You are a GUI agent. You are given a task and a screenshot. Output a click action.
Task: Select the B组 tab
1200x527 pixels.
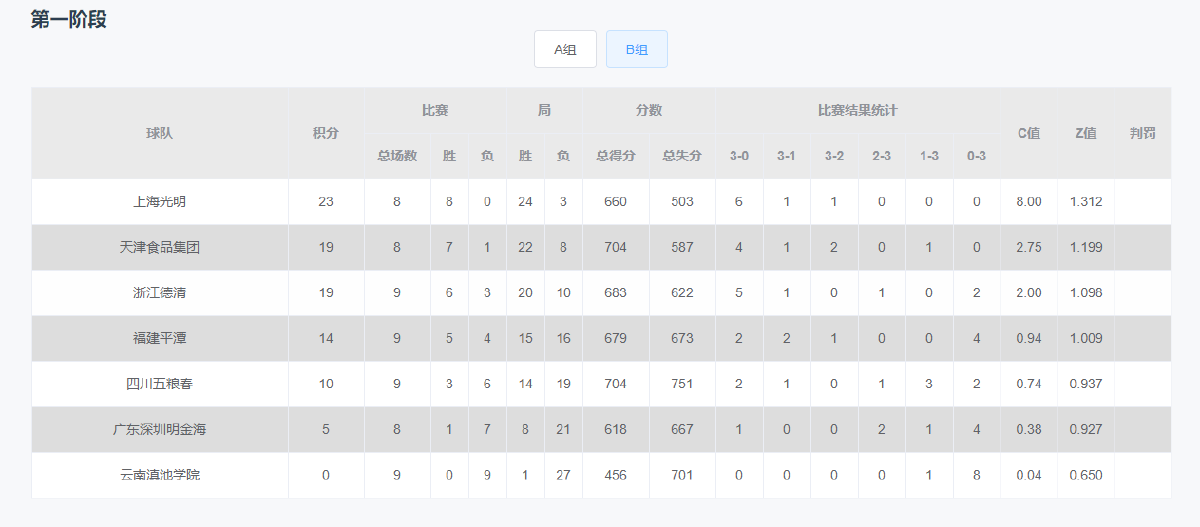[x=637, y=49]
